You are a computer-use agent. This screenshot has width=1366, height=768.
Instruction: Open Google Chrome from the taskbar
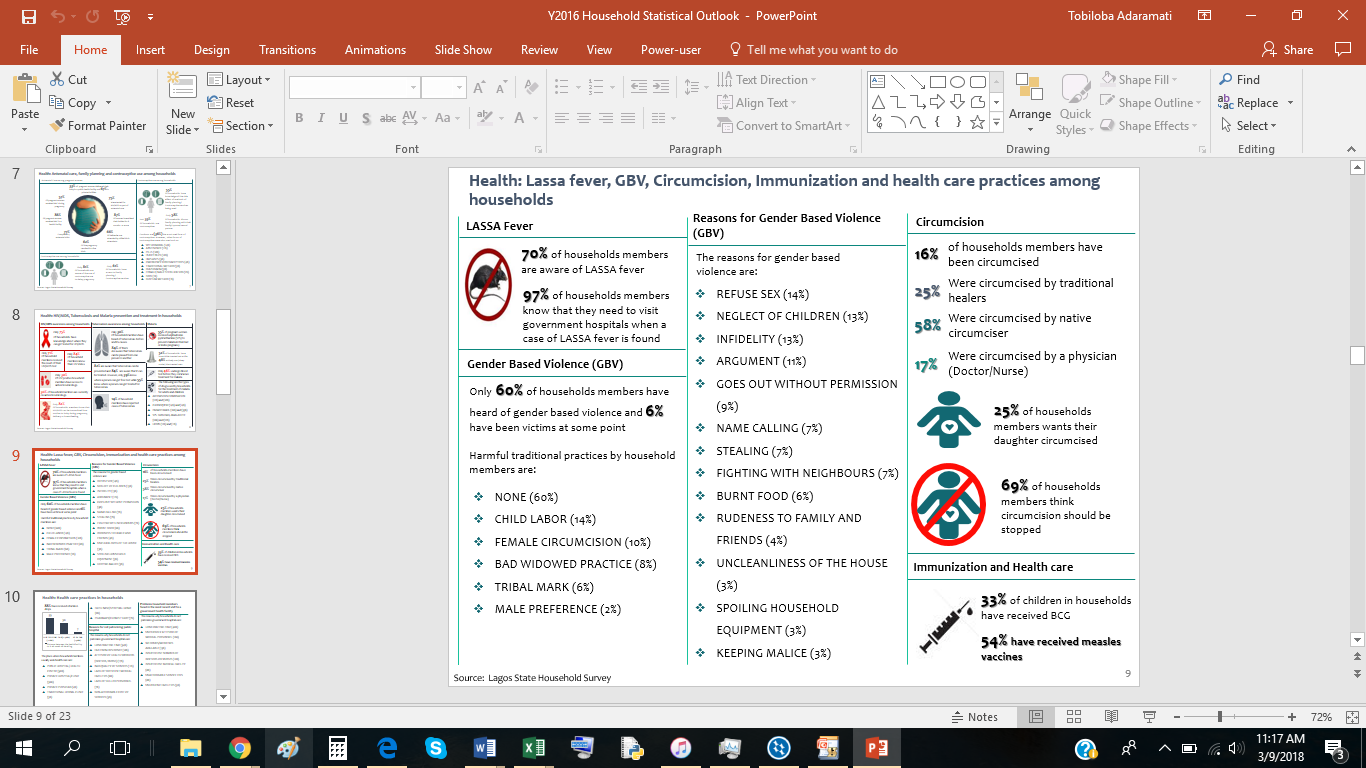click(240, 747)
